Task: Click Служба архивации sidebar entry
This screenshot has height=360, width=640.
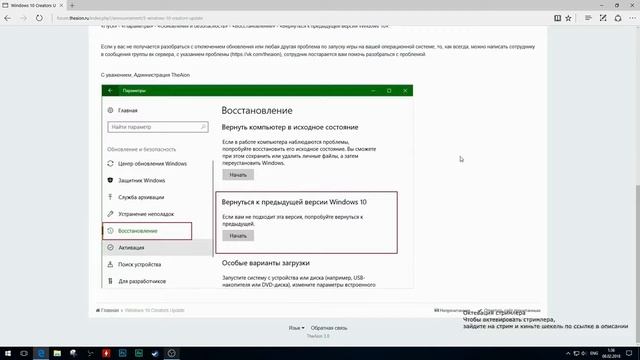Action: click(141, 197)
